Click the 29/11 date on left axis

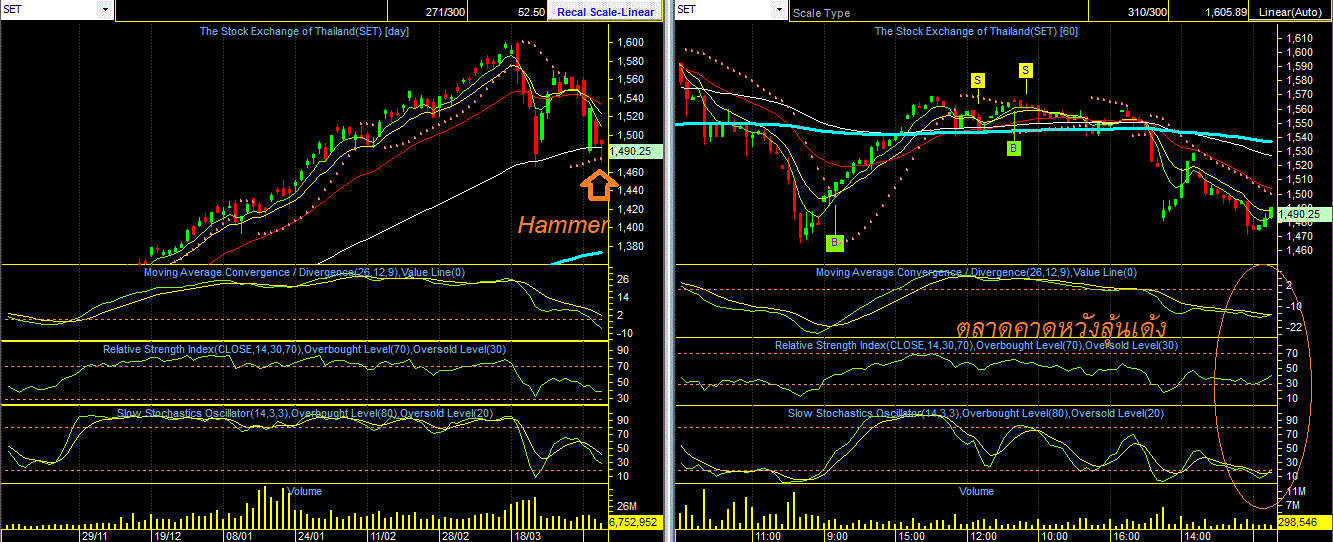click(96, 536)
